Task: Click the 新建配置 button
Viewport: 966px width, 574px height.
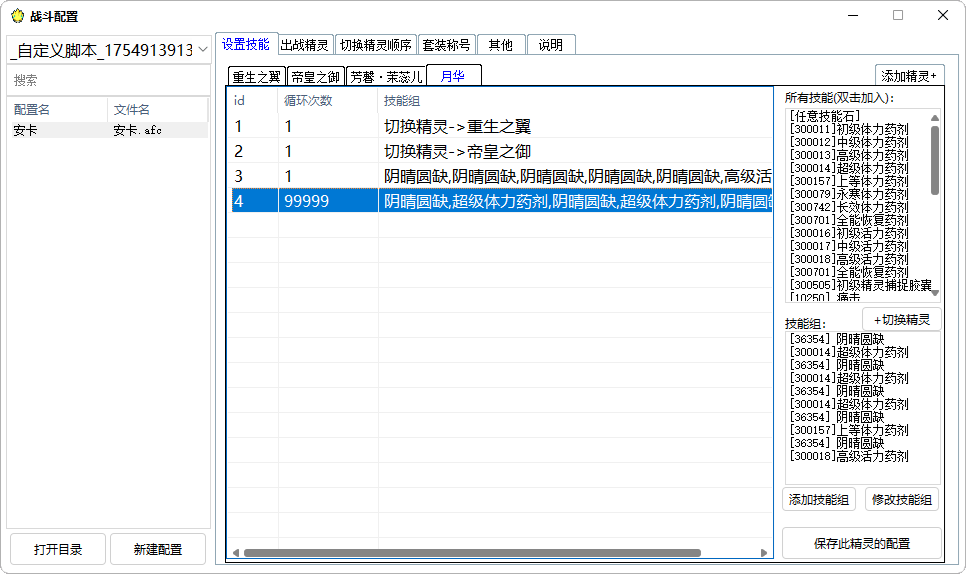Action: pos(158,549)
